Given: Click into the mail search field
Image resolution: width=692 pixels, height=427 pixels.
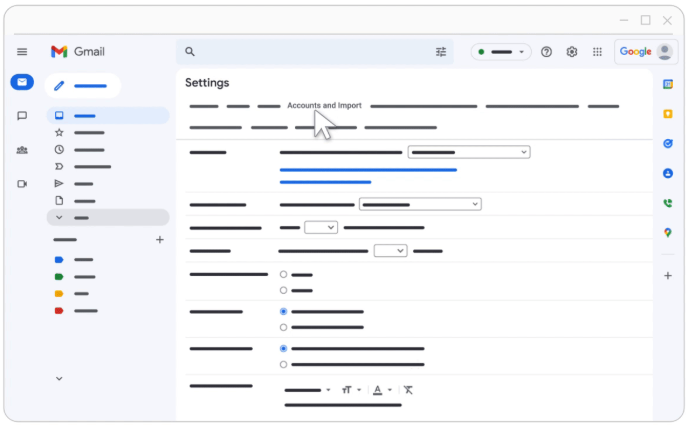Looking at the screenshot, I should [x=314, y=52].
